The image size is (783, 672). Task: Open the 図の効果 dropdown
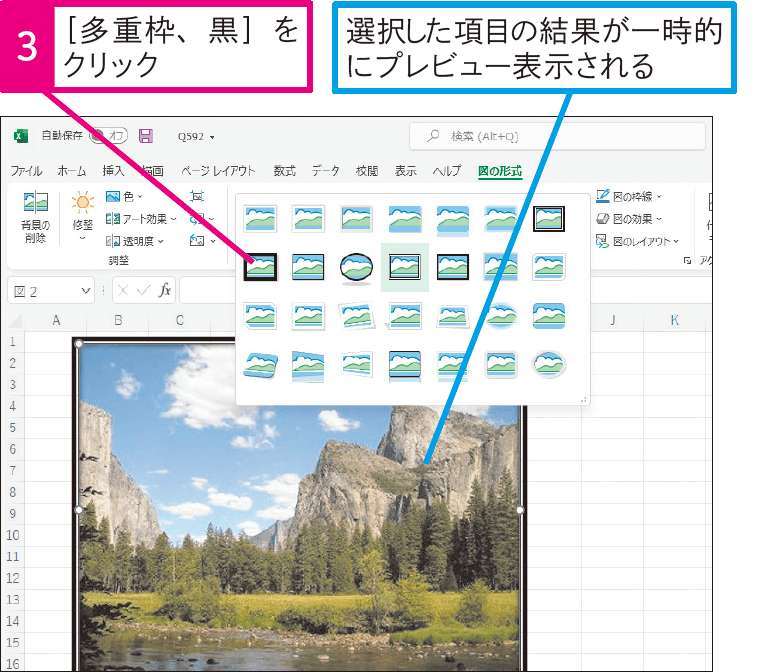click(x=629, y=219)
